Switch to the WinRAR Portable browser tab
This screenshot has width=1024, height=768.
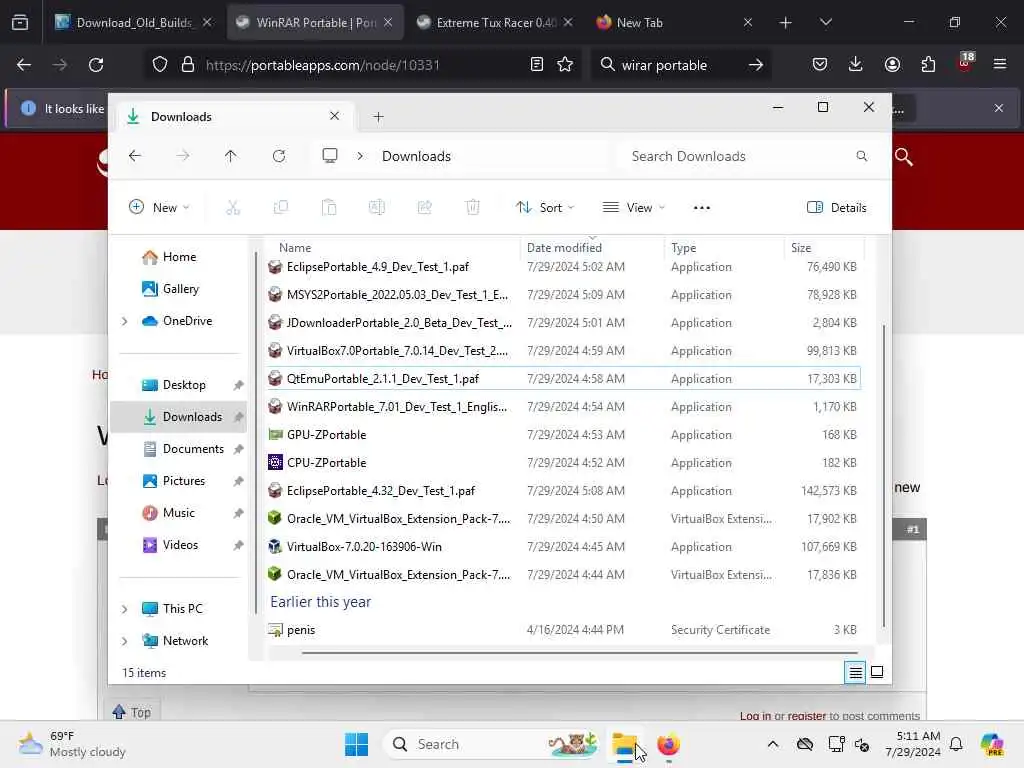(315, 22)
